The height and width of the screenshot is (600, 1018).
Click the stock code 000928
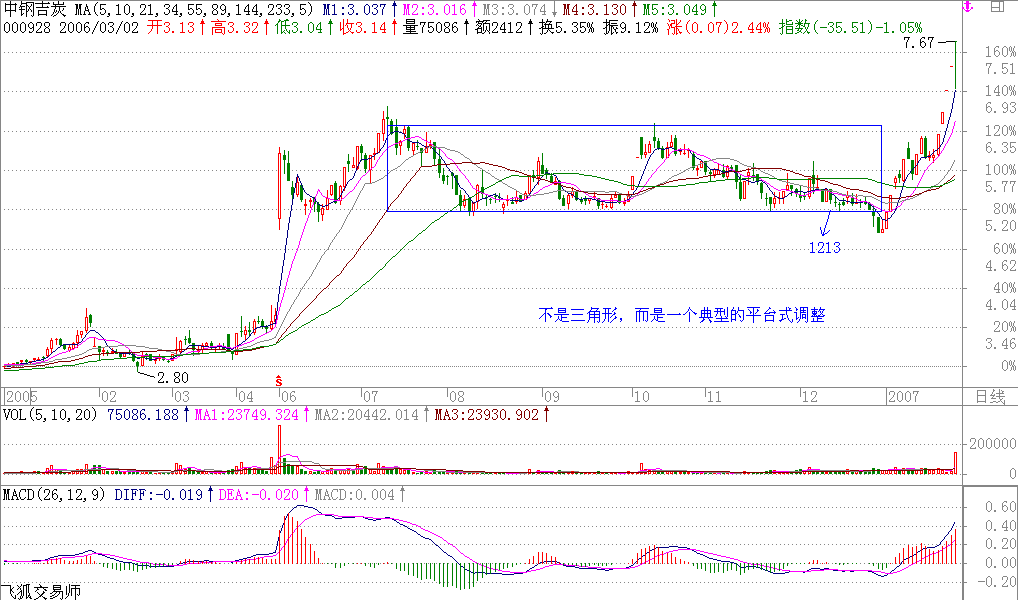point(27,28)
